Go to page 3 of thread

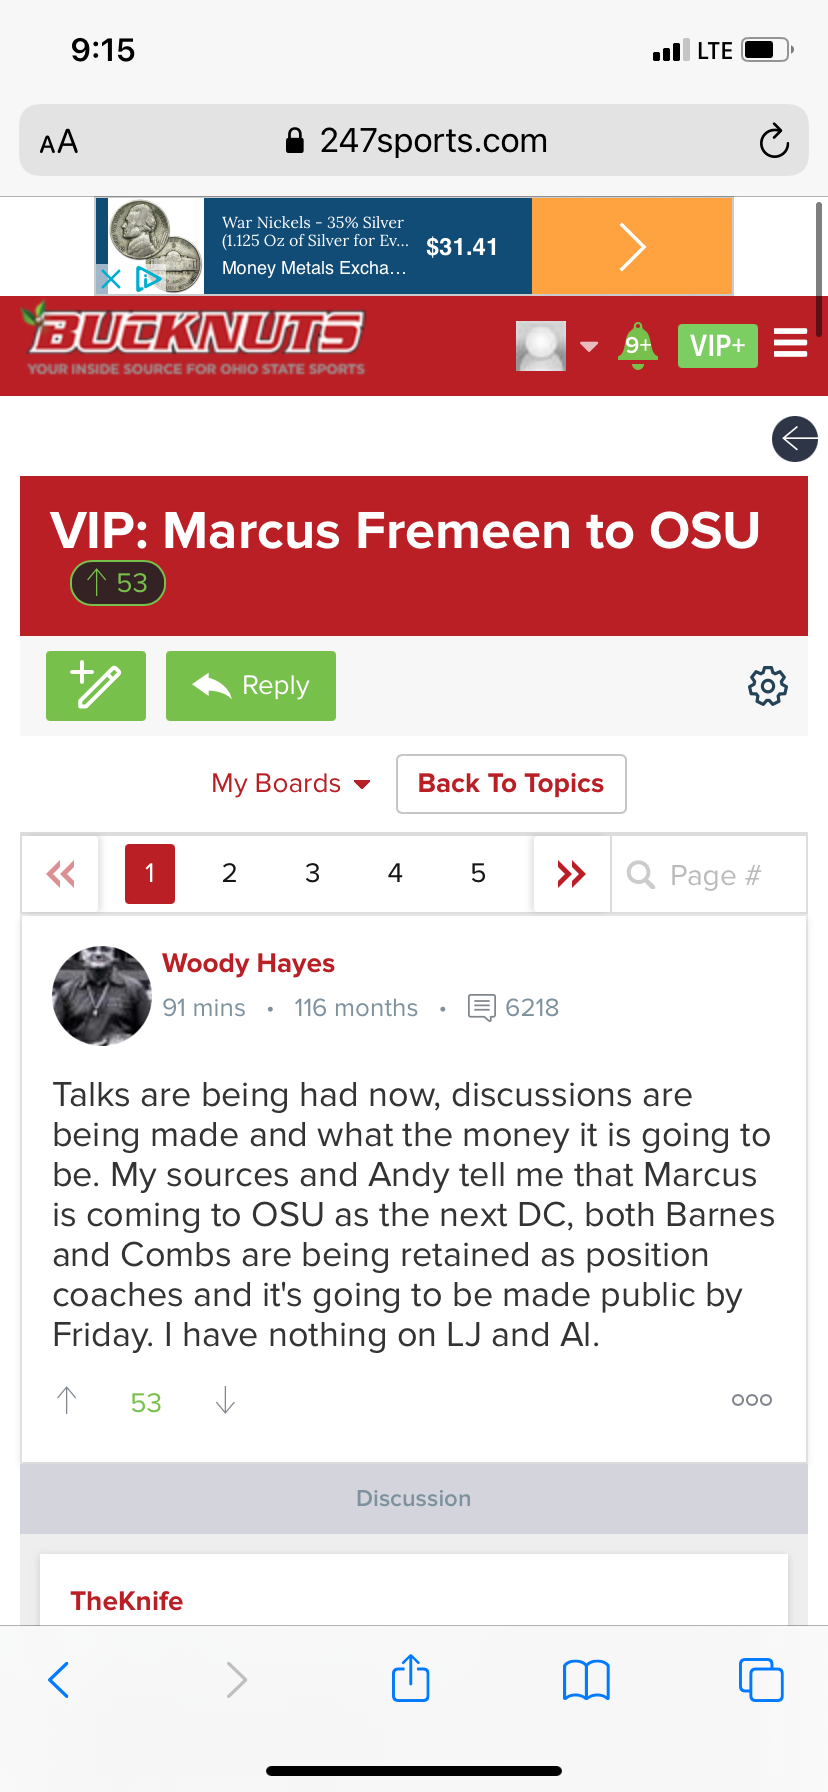[312, 874]
